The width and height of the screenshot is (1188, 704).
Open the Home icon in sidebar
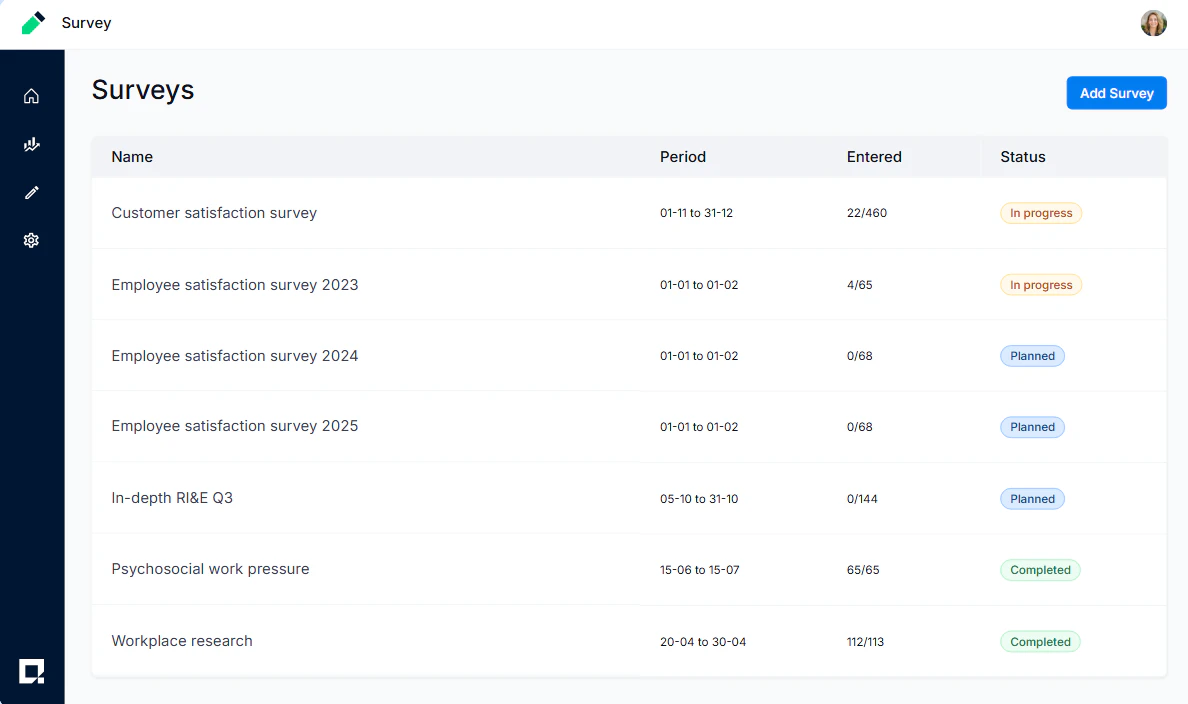[31, 95]
